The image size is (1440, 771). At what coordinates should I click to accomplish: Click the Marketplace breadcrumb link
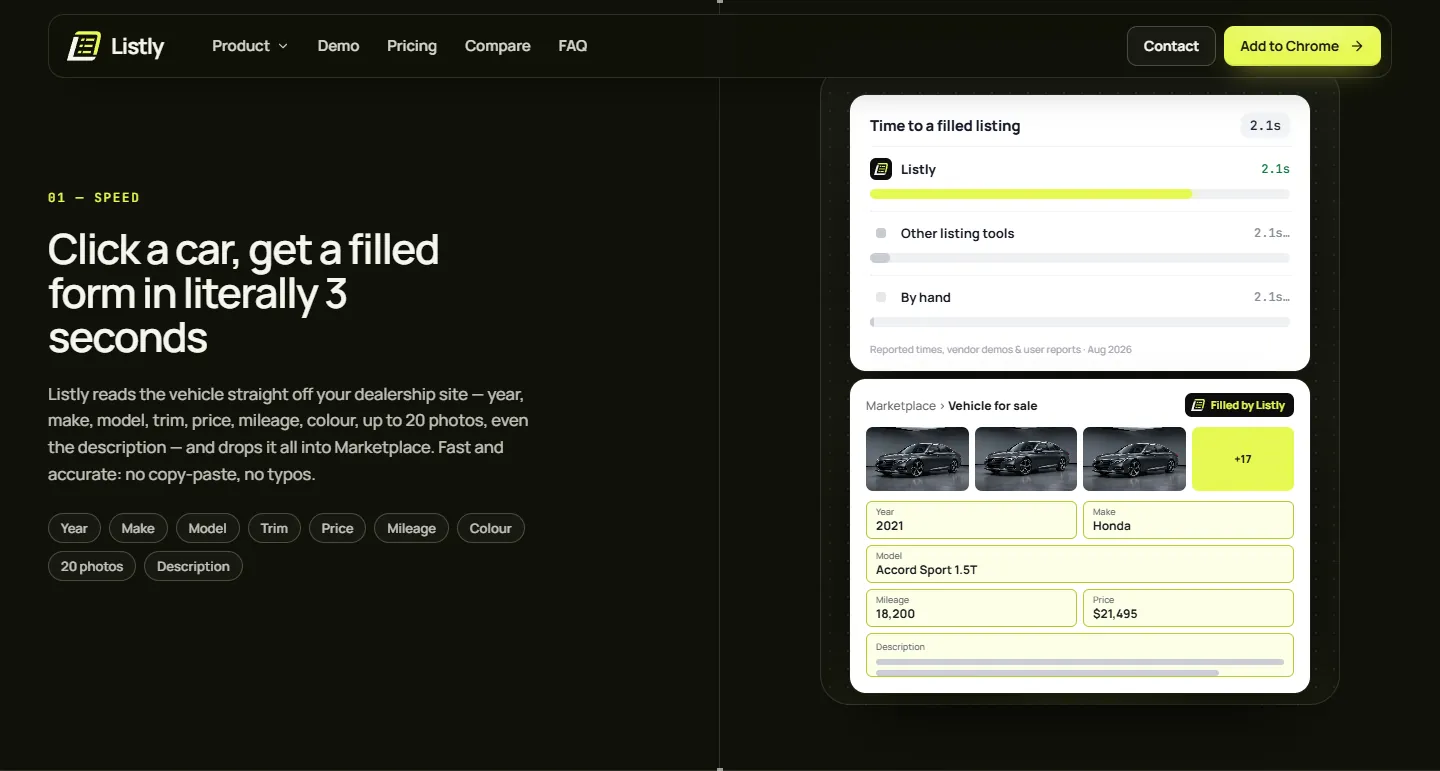pos(901,406)
